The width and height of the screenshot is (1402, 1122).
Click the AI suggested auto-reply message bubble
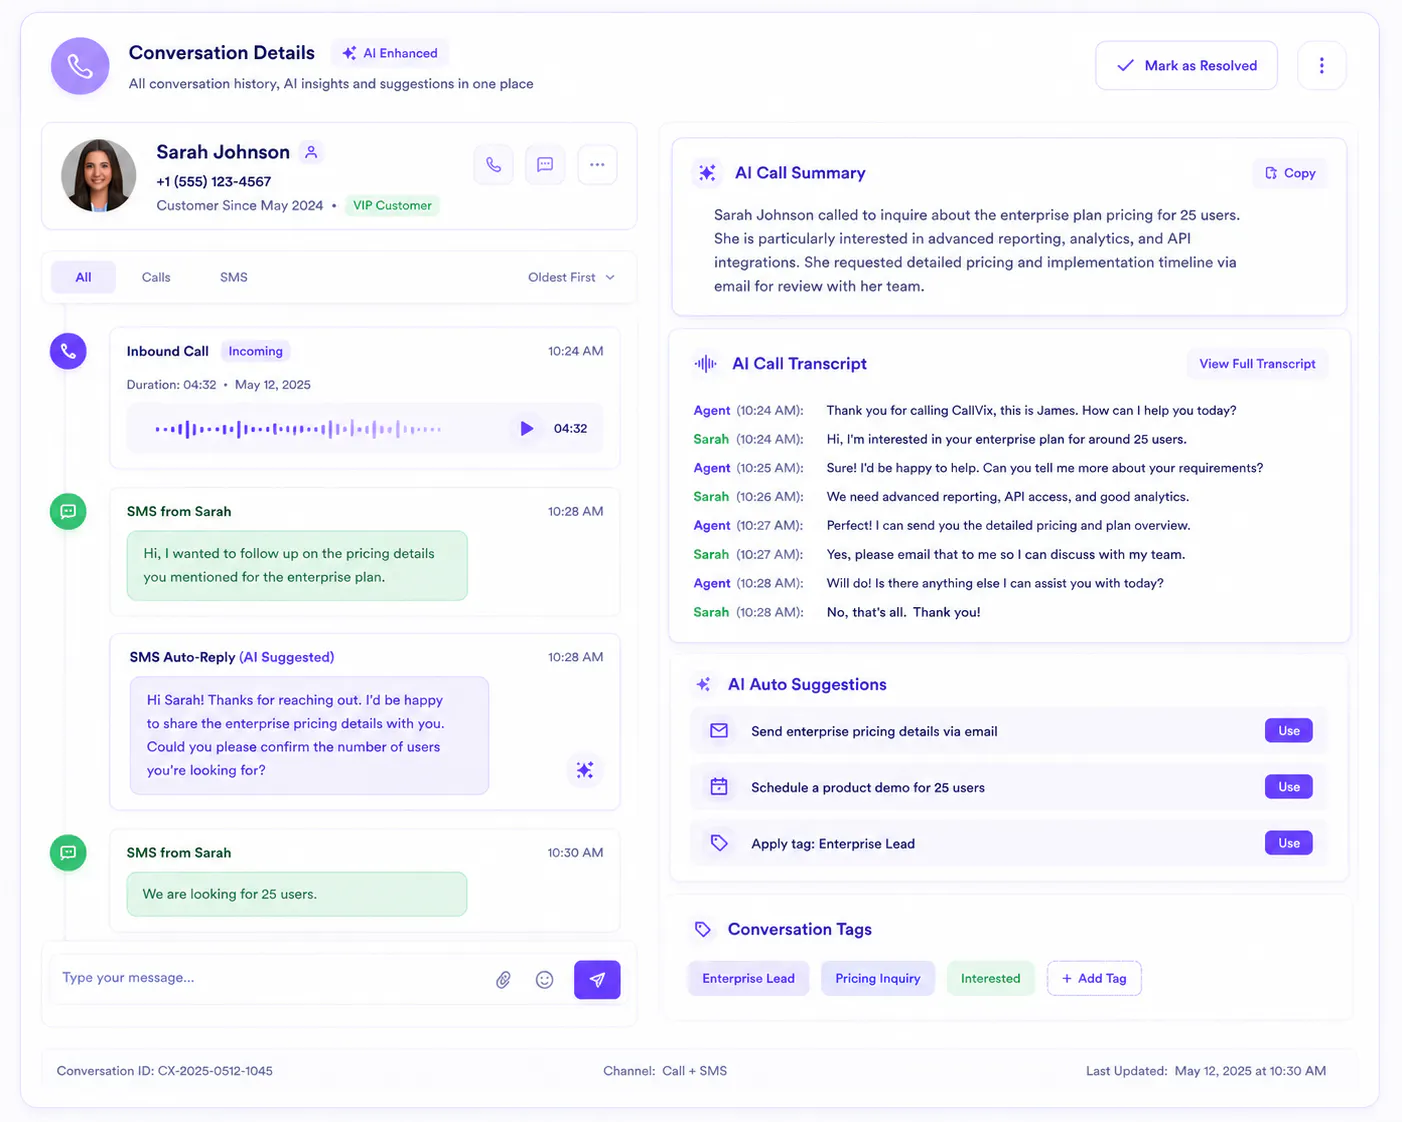309,735
